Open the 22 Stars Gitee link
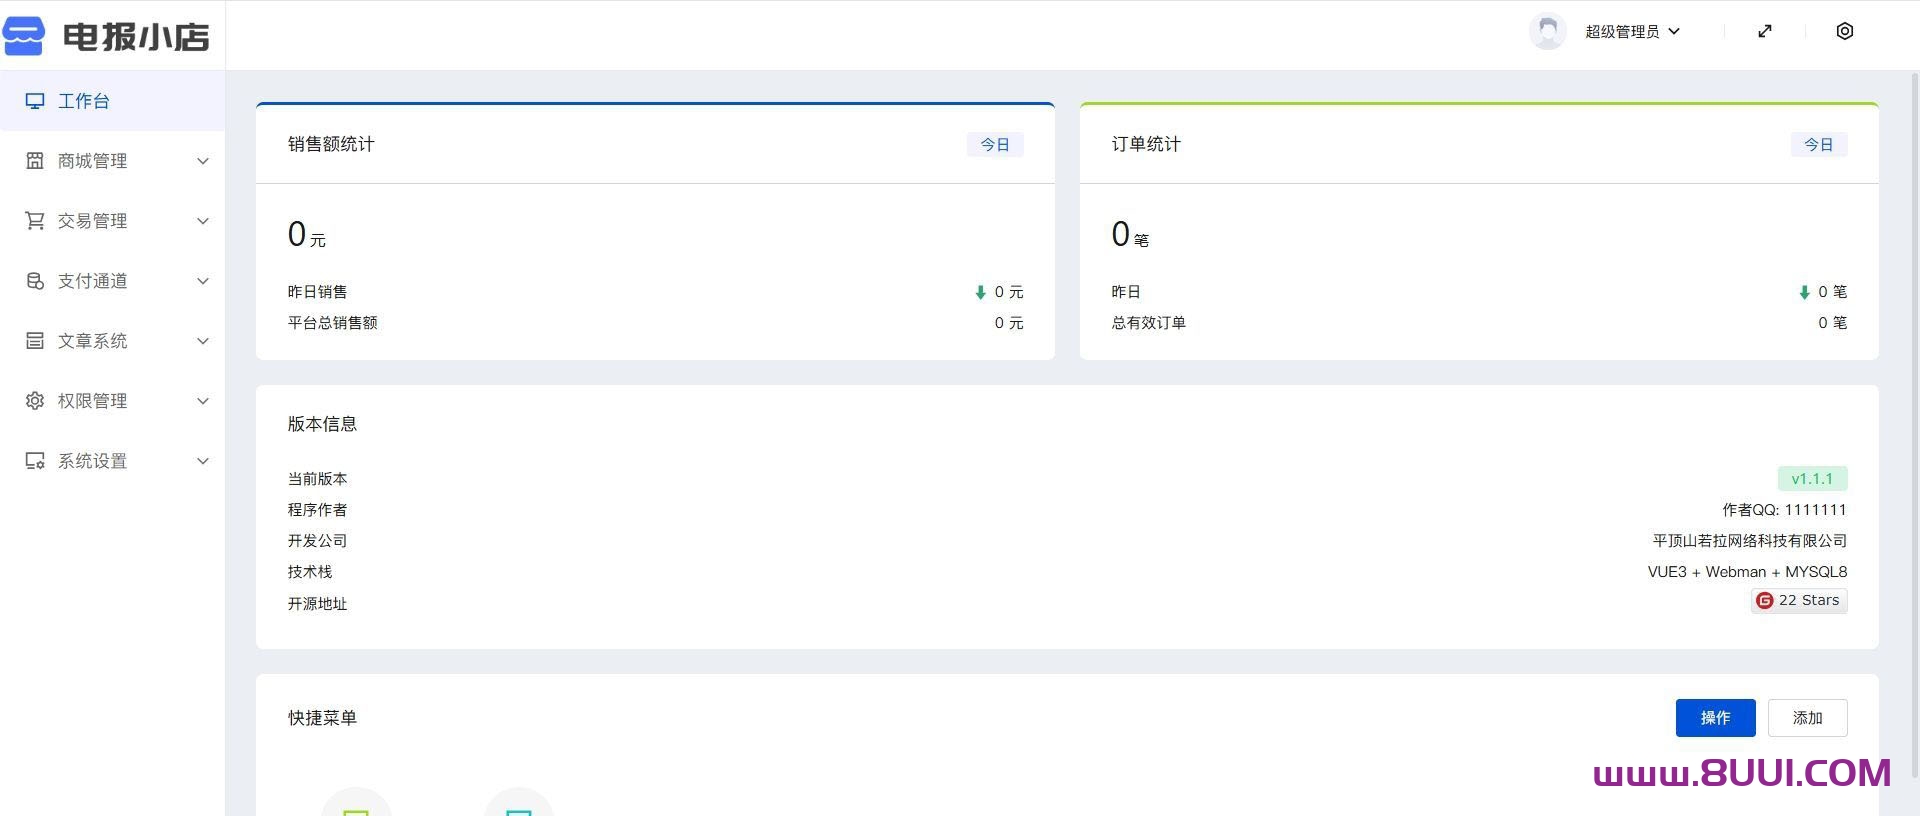Image resolution: width=1920 pixels, height=816 pixels. [x=1799, y=600]
